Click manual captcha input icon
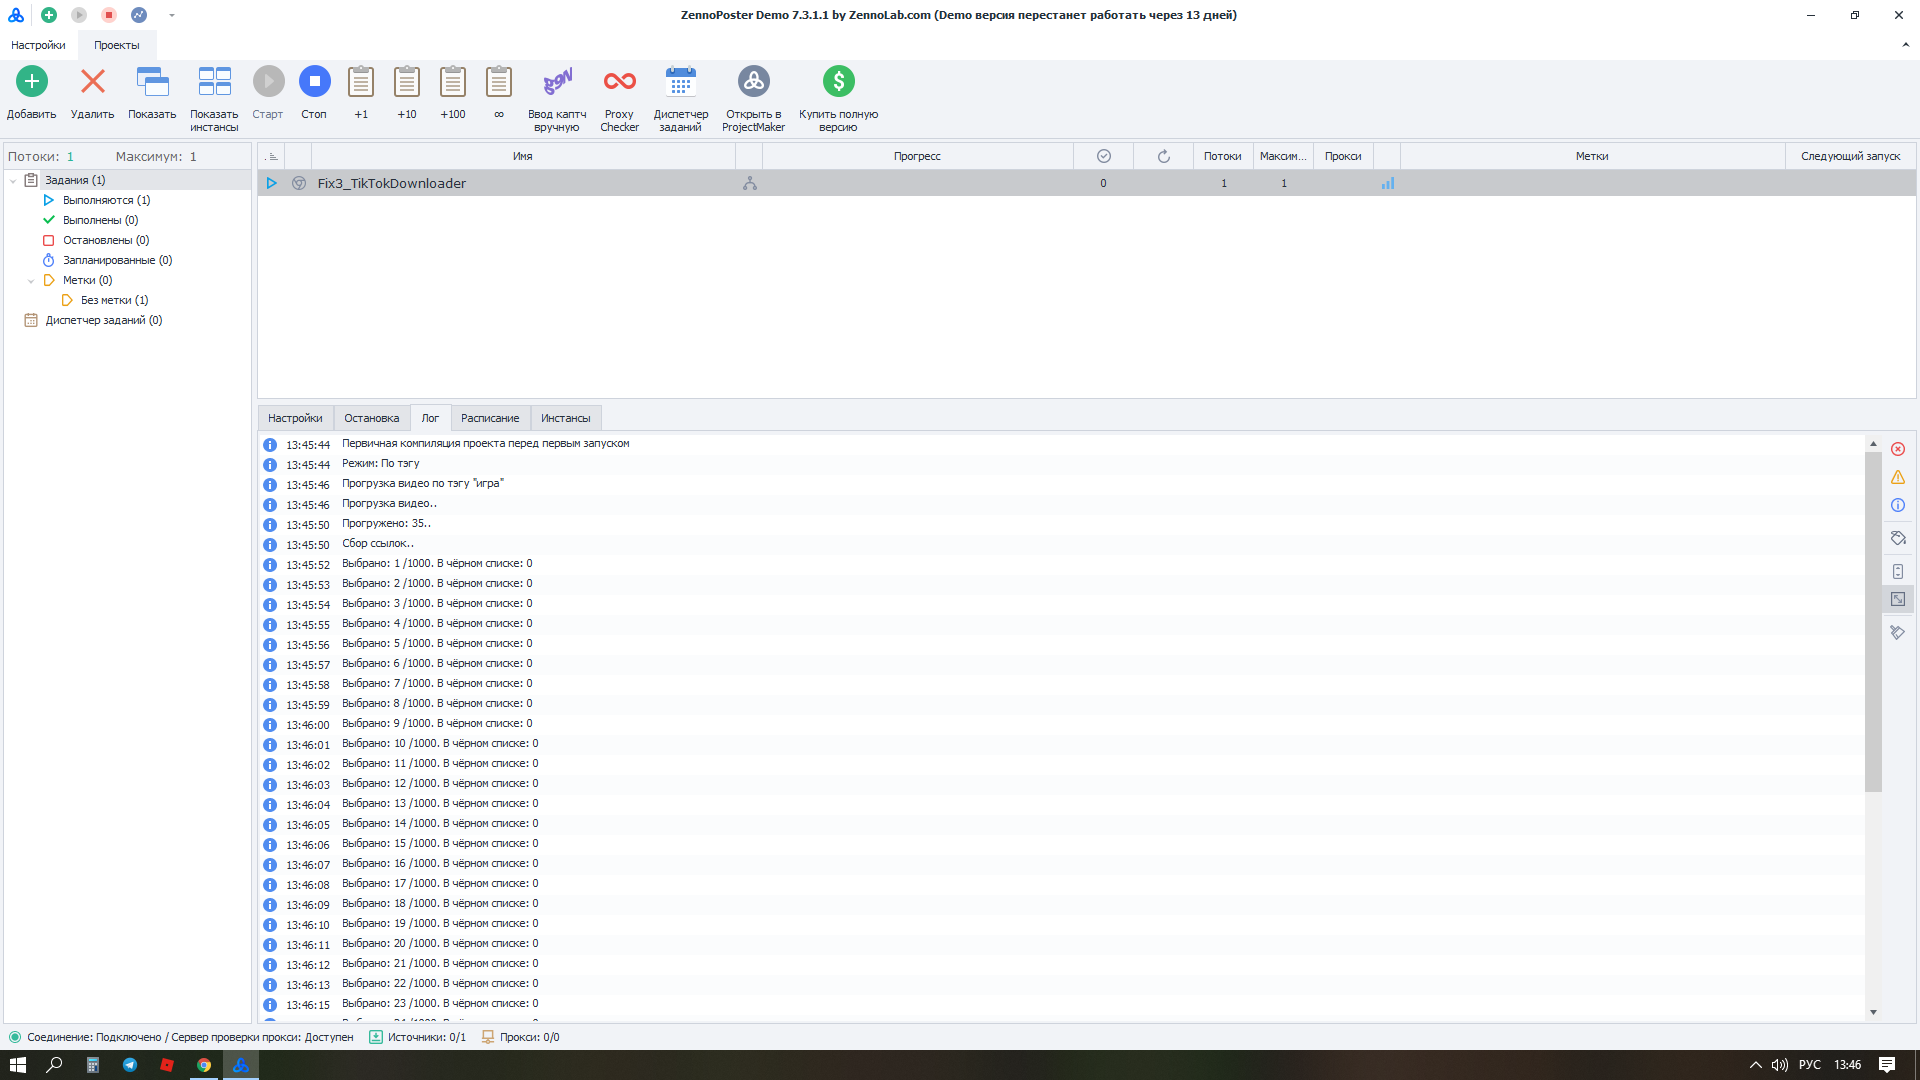Viewport: 1920px width, 1080px height. [x=557, y=82]
